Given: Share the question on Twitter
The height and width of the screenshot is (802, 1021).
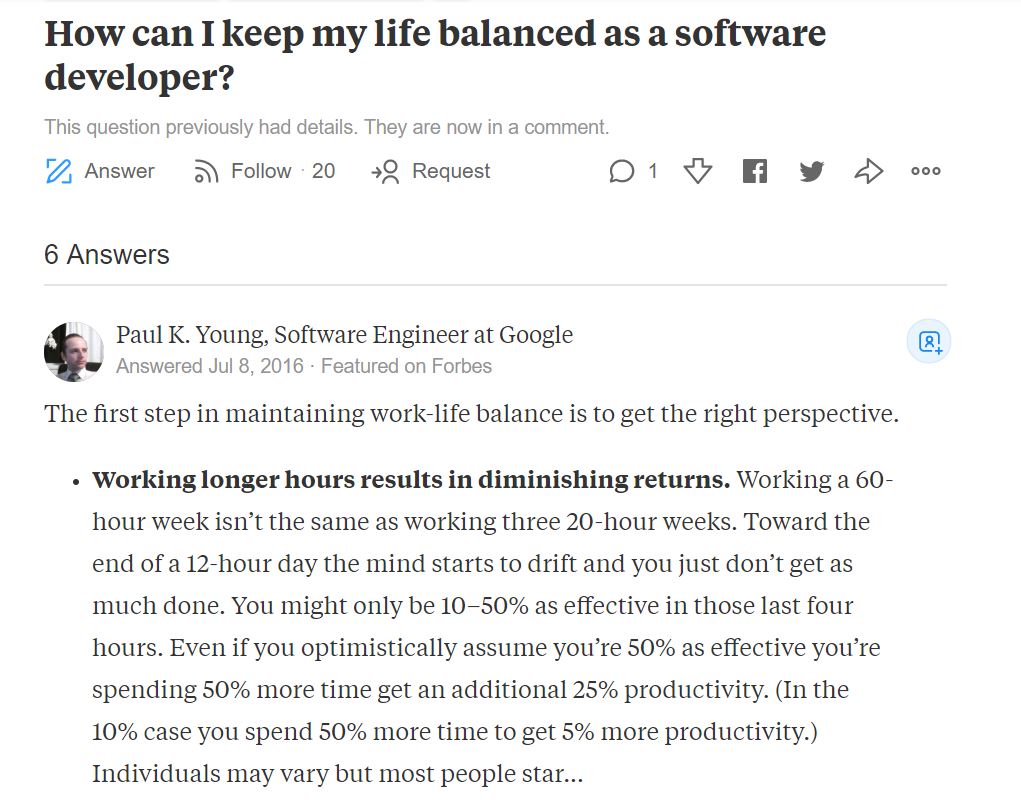Looking at the screenshot, I should (812, 171).
